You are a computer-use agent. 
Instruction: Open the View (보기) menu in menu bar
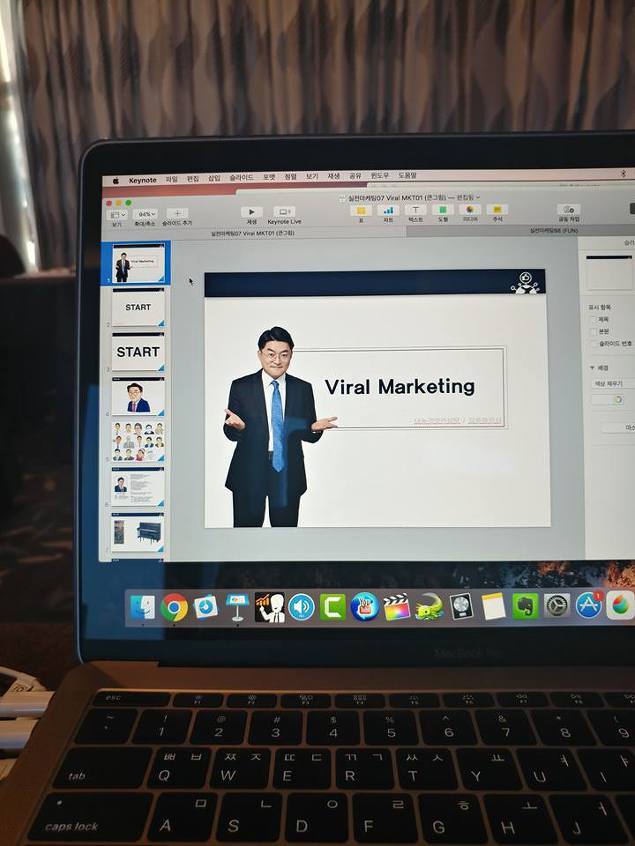[x=312, y=176]
